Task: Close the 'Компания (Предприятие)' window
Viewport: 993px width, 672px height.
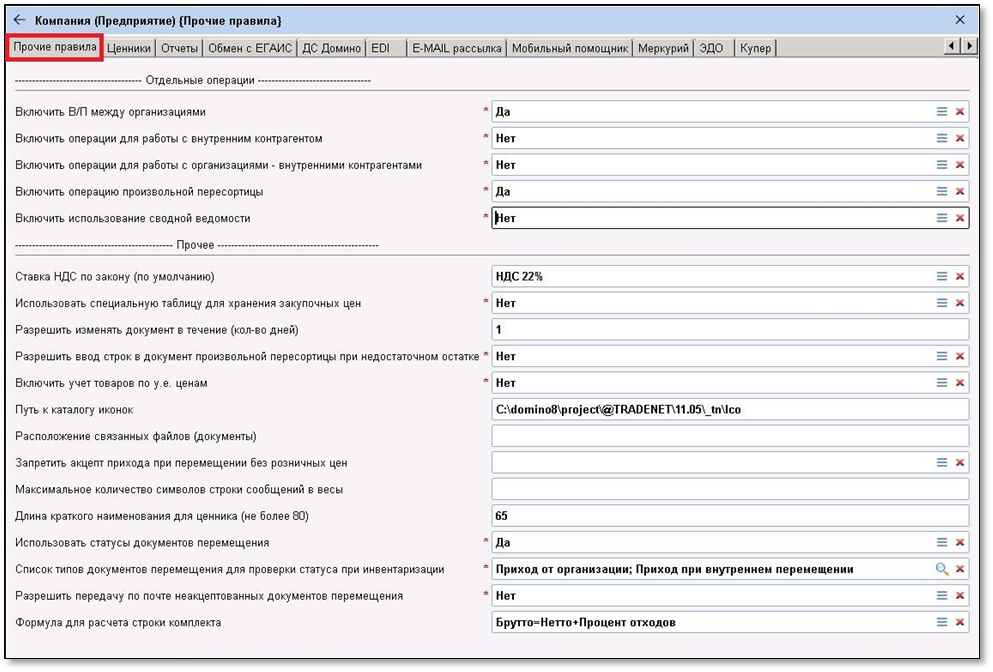Action: tap(960, 20)
